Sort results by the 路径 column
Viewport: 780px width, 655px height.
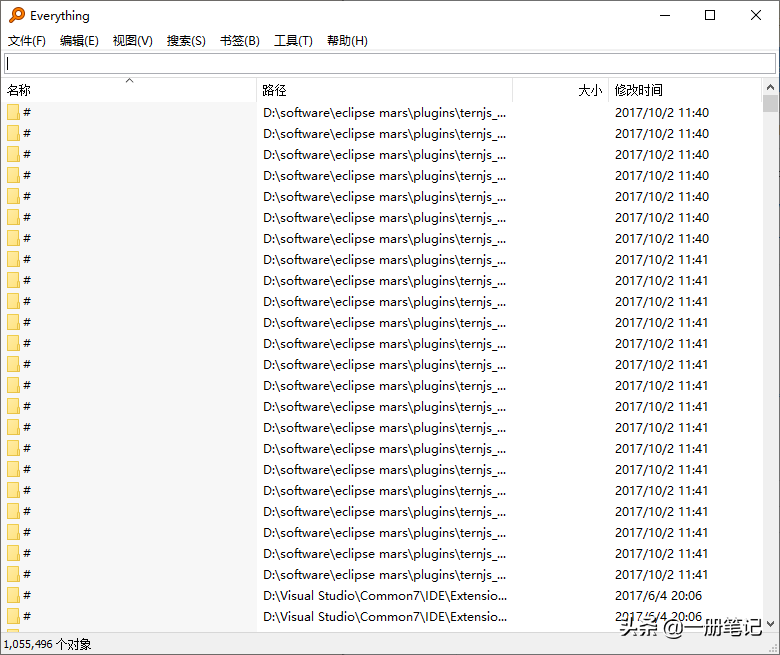click(x=385, y=90)
